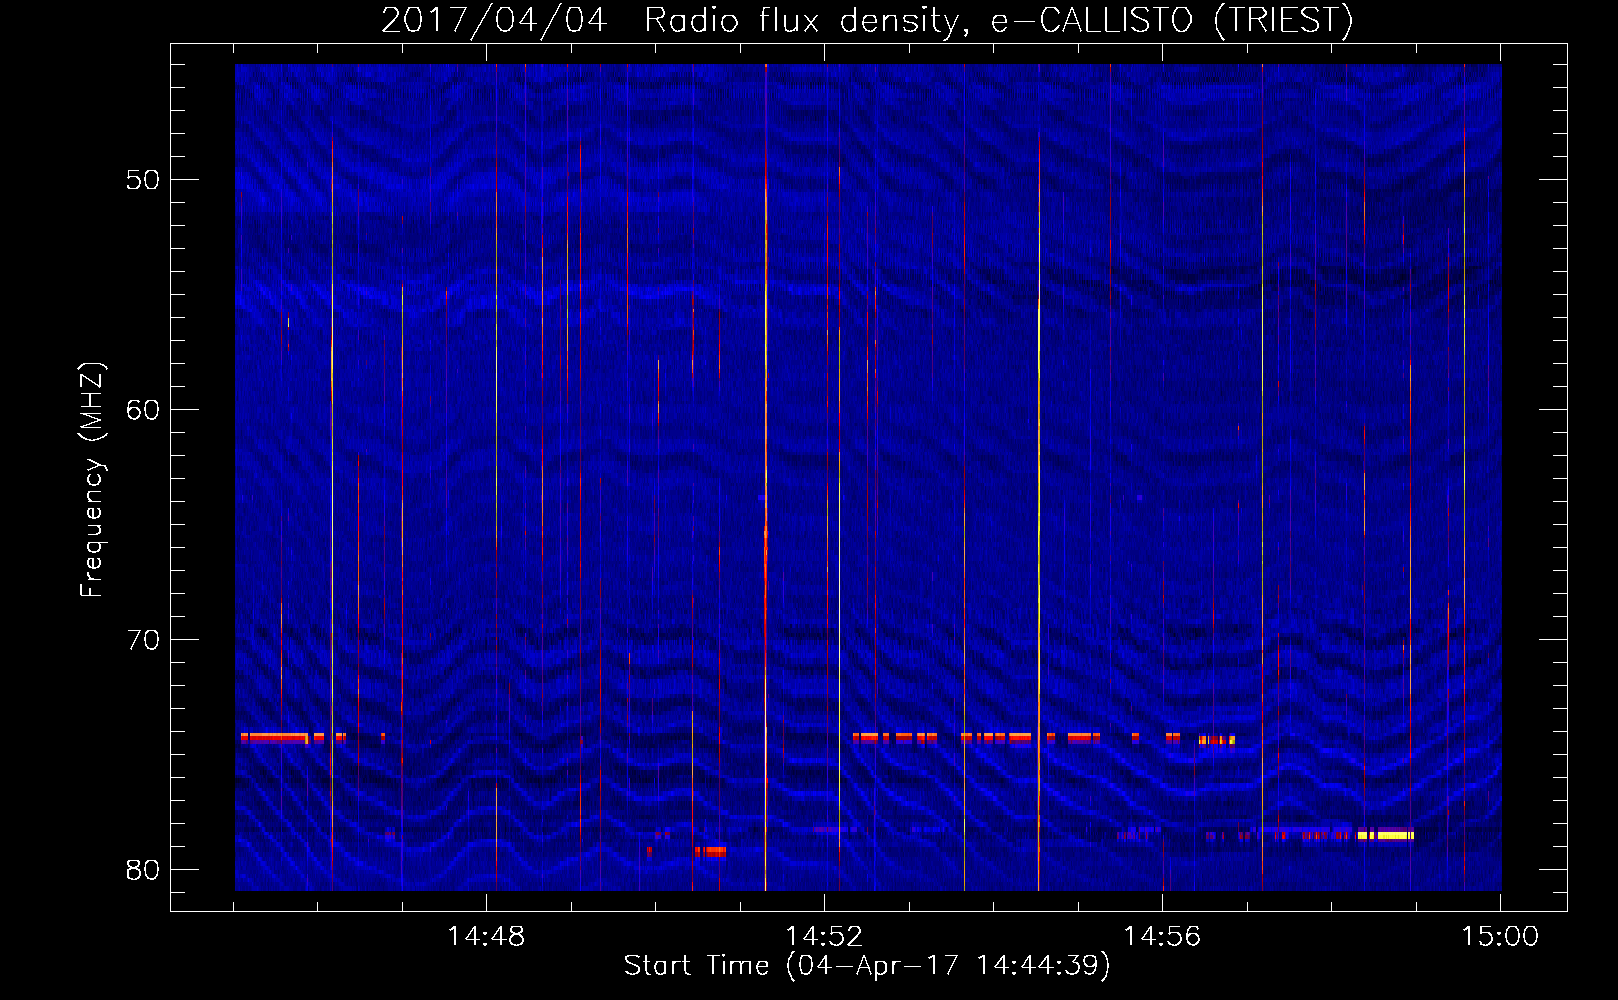Click the 14:56 time axis label
This screenshot has width=1618, height=1000.
click(1162, 936)
